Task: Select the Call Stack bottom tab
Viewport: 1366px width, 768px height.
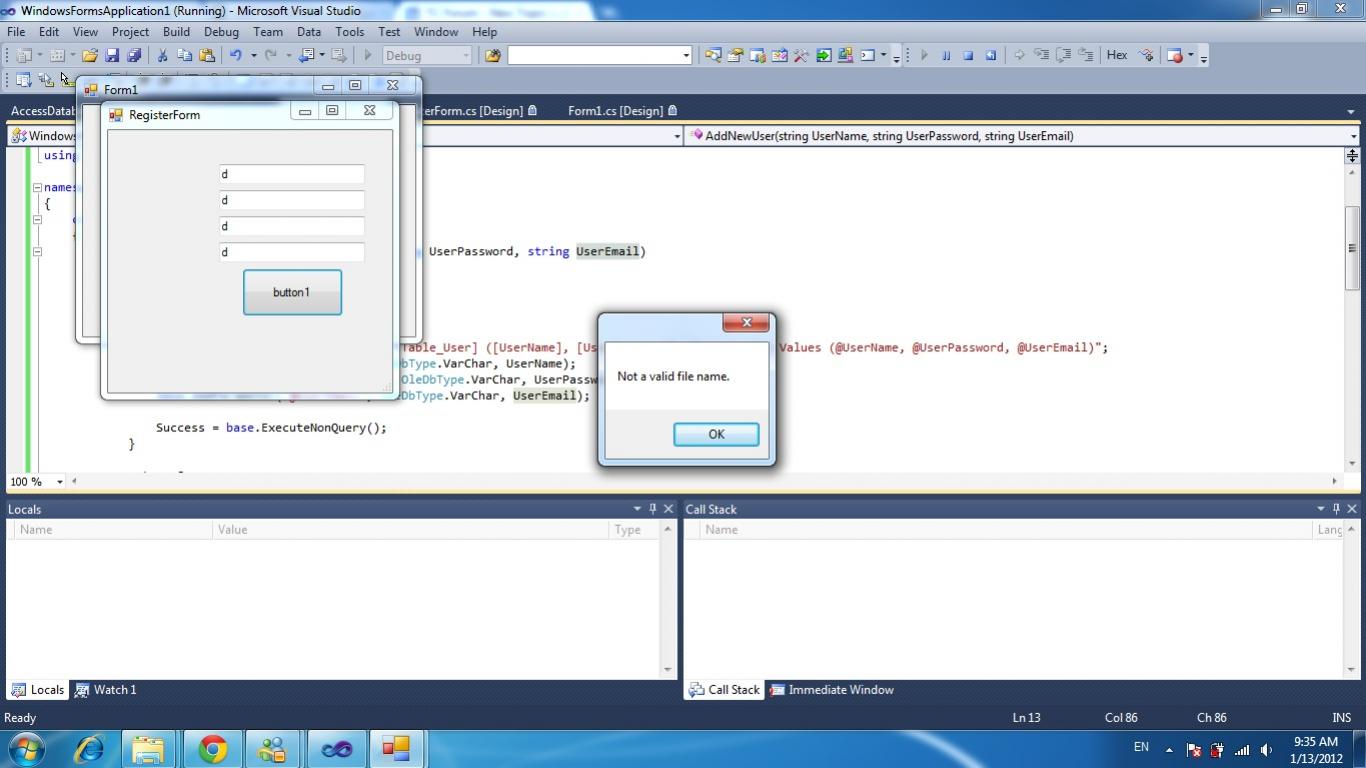Action: click(725, 690)
